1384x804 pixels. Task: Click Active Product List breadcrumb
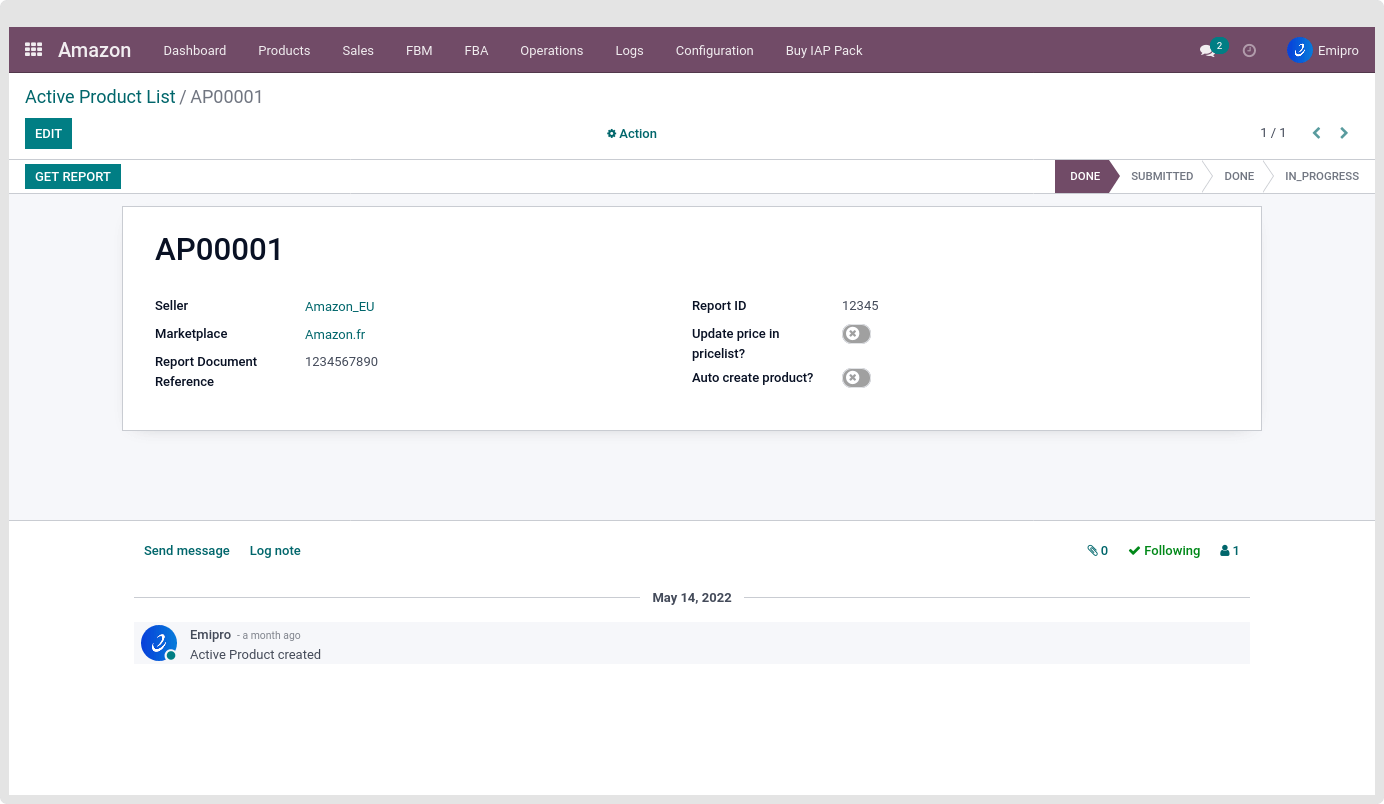(100, 97)
